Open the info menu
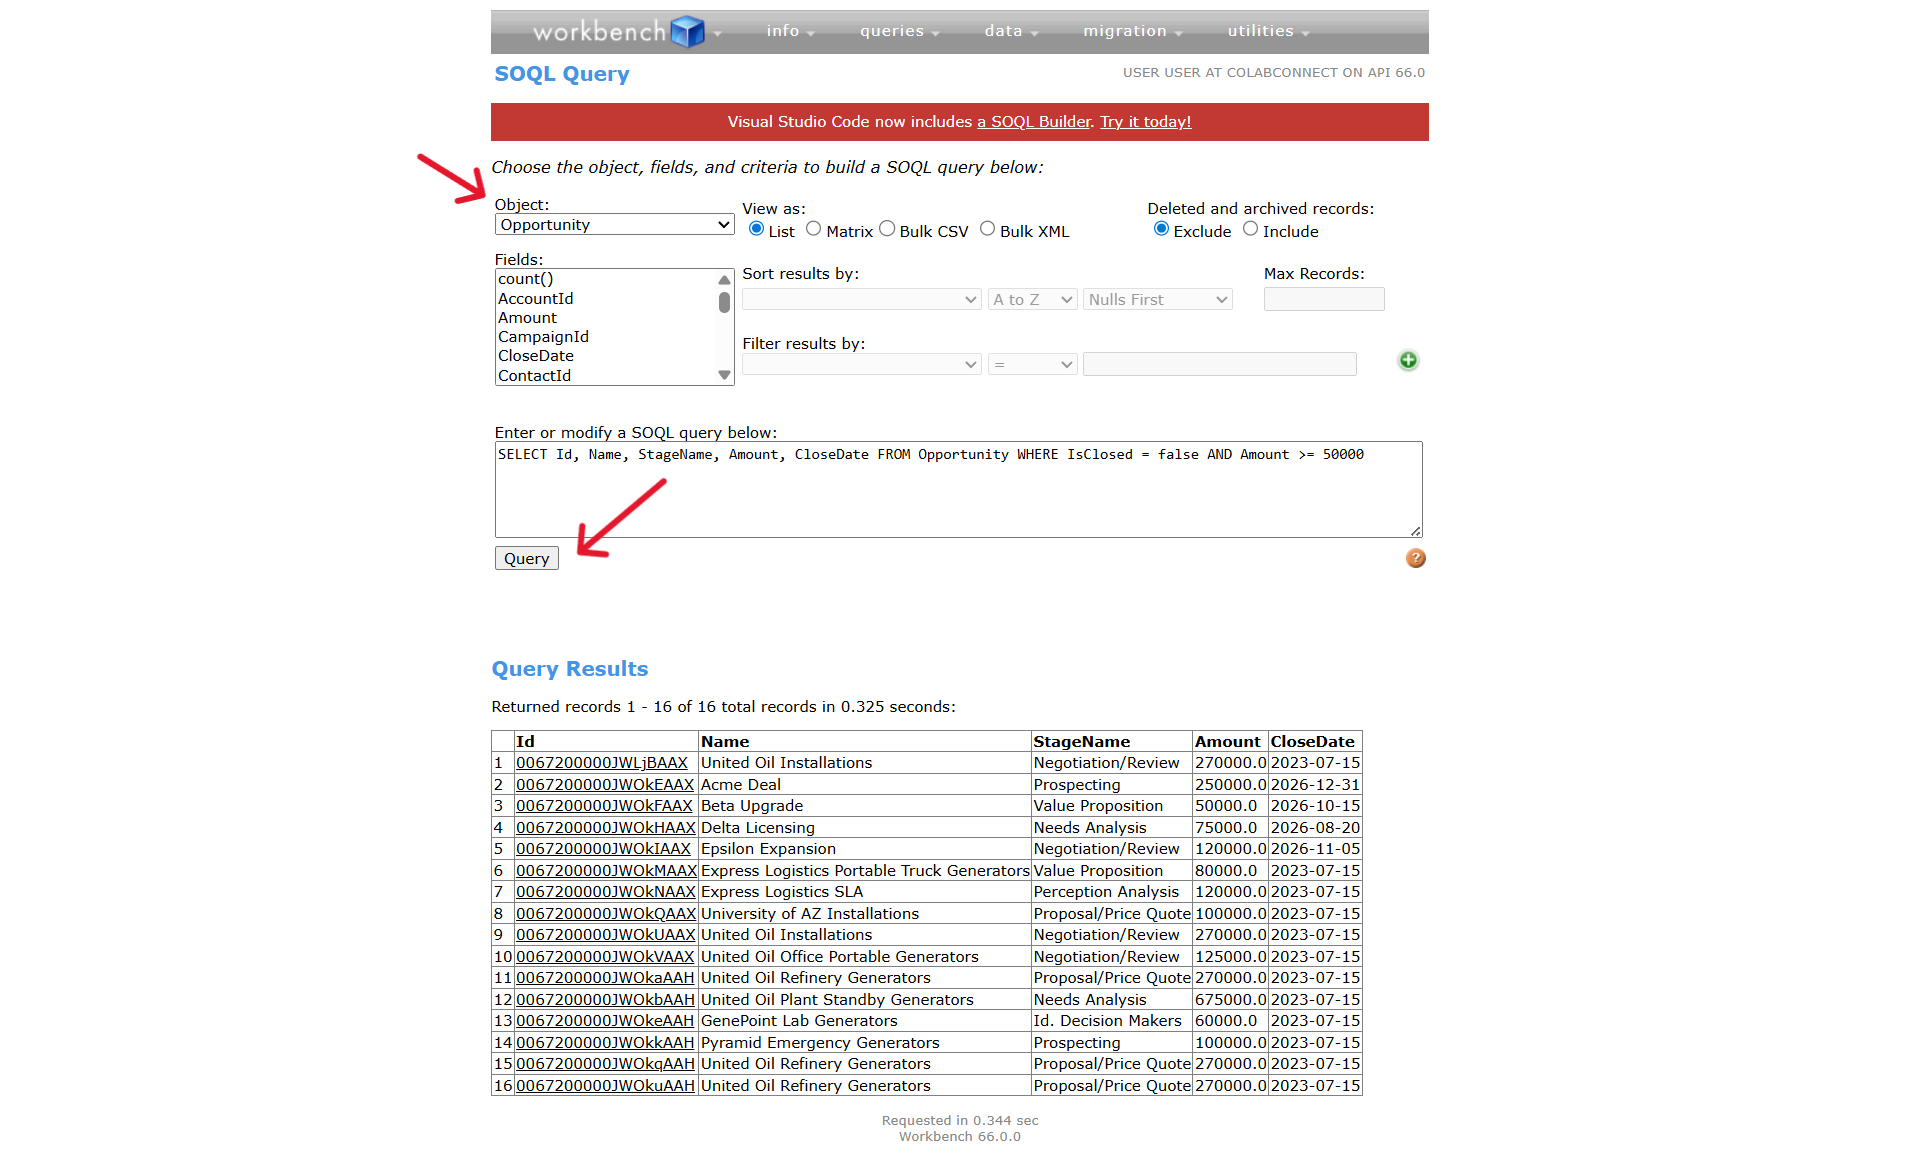 (x=790, y=31)
